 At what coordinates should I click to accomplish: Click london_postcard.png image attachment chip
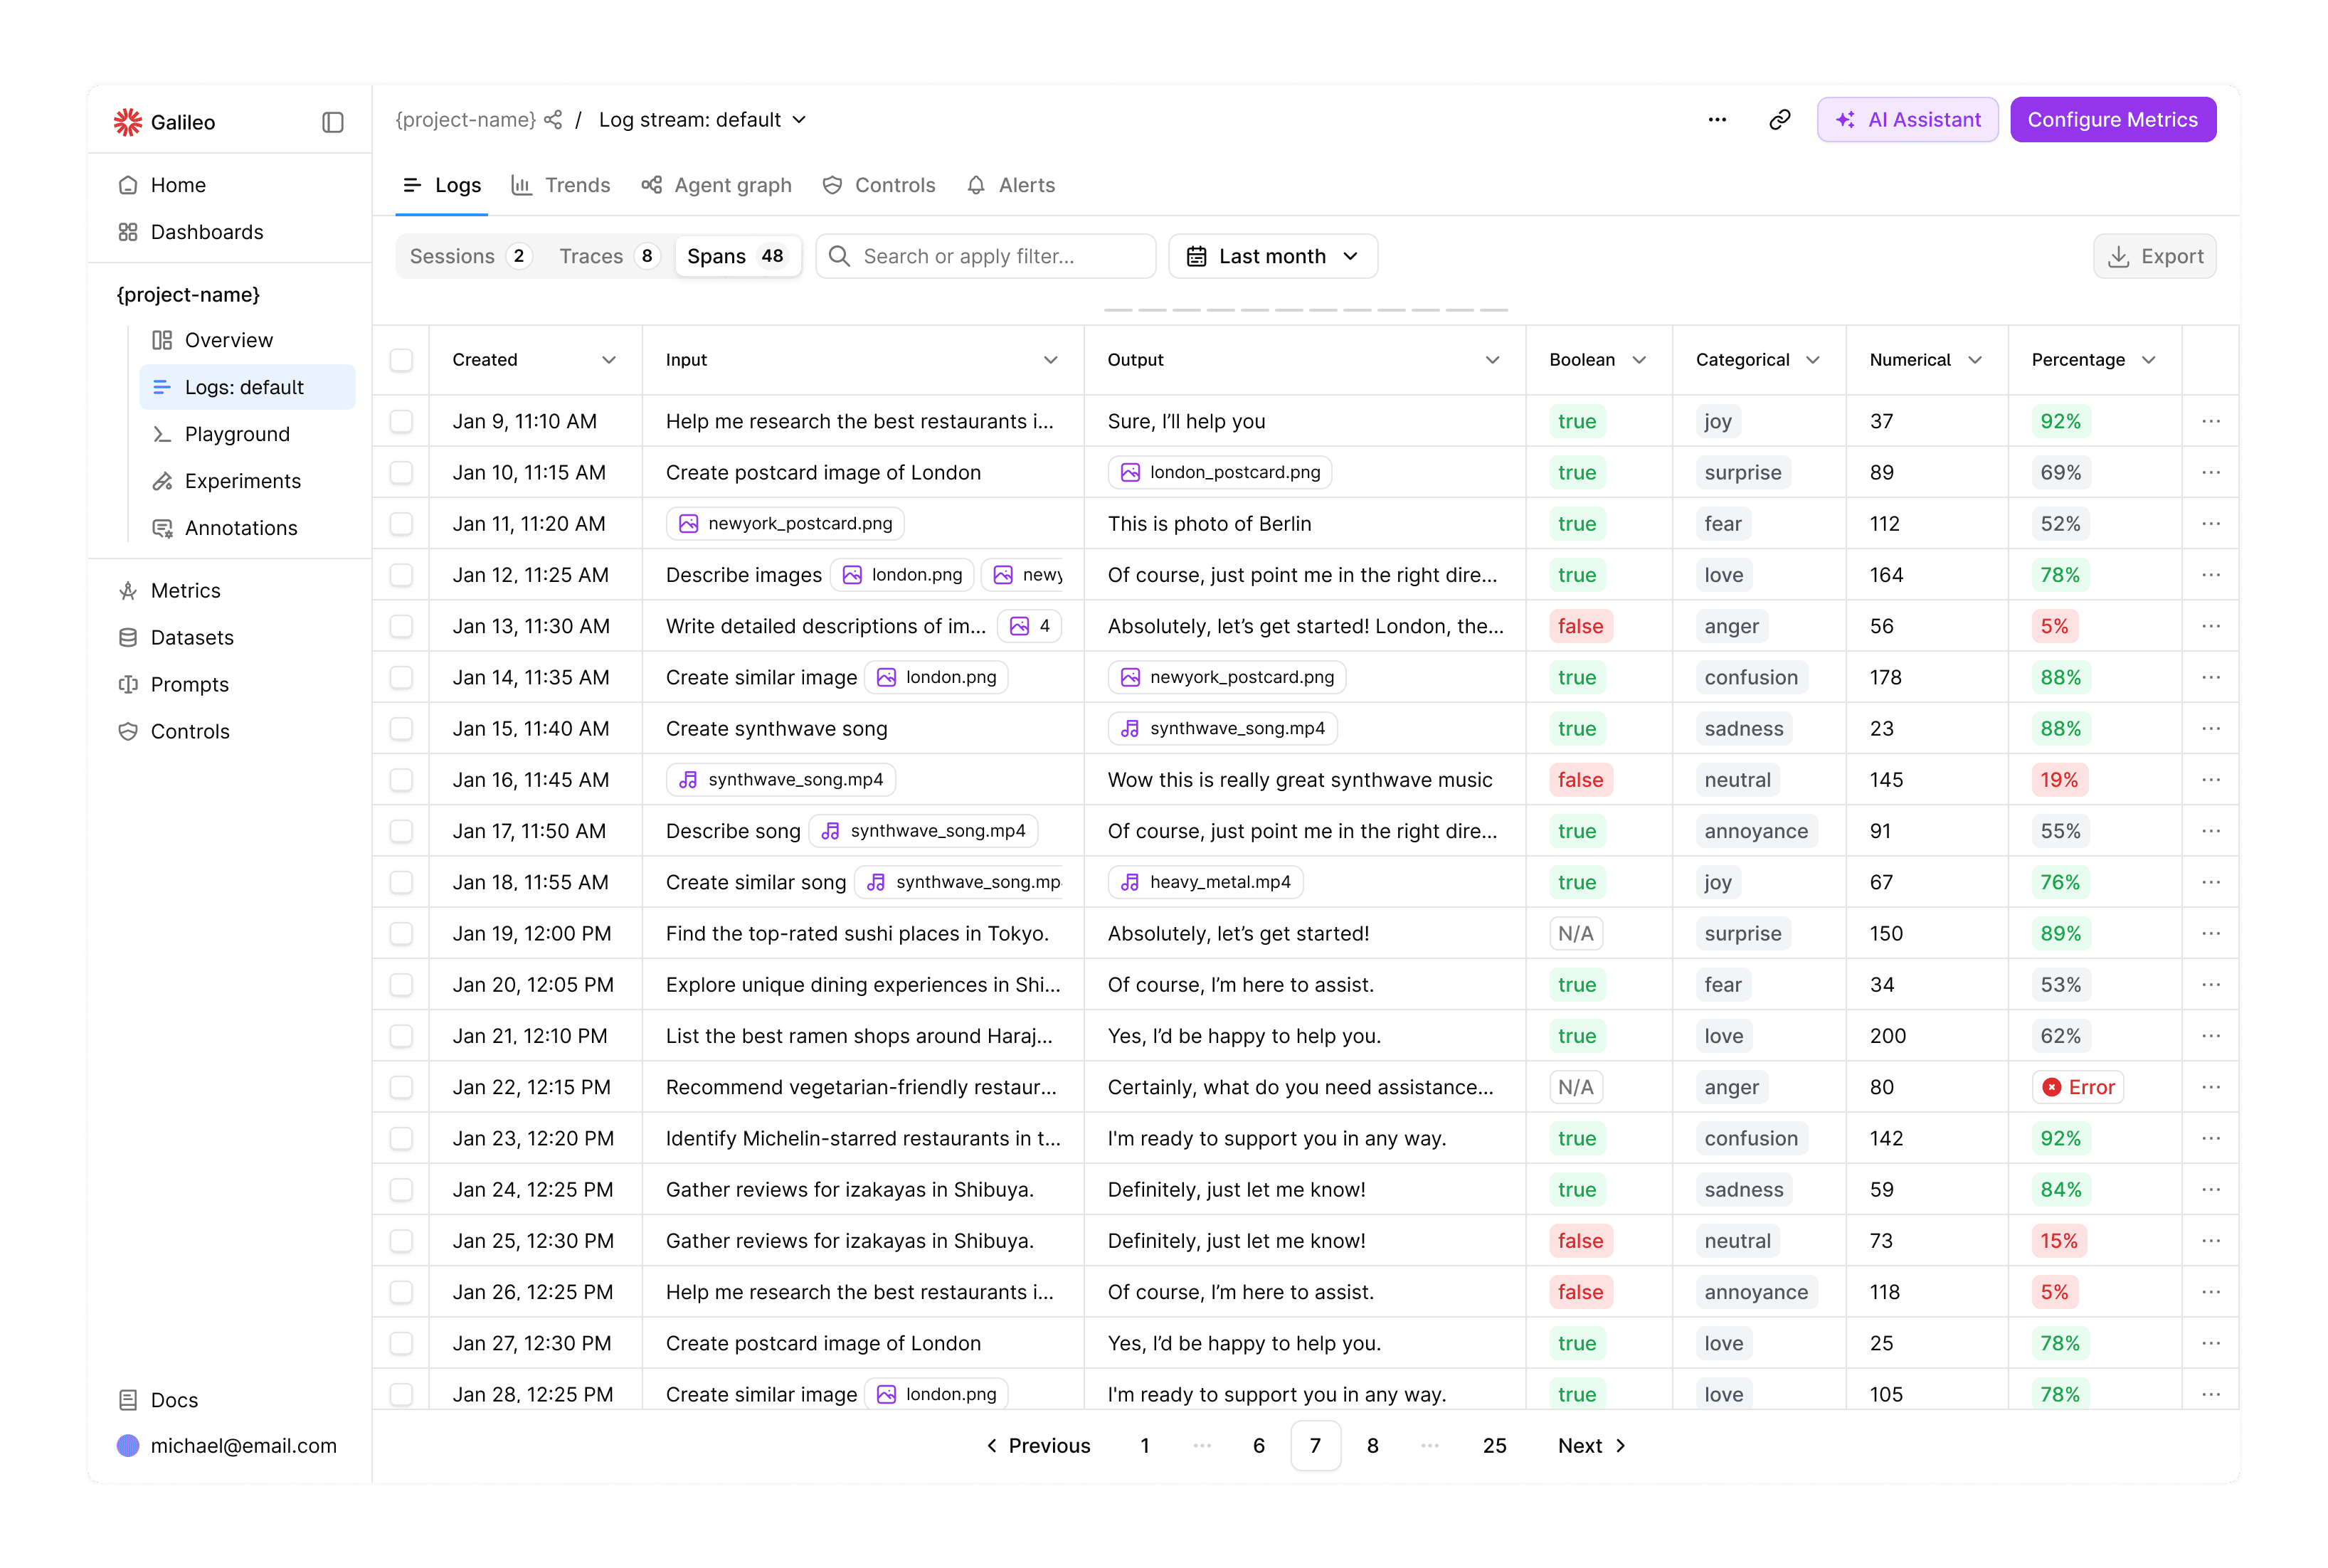point(1220,472)
